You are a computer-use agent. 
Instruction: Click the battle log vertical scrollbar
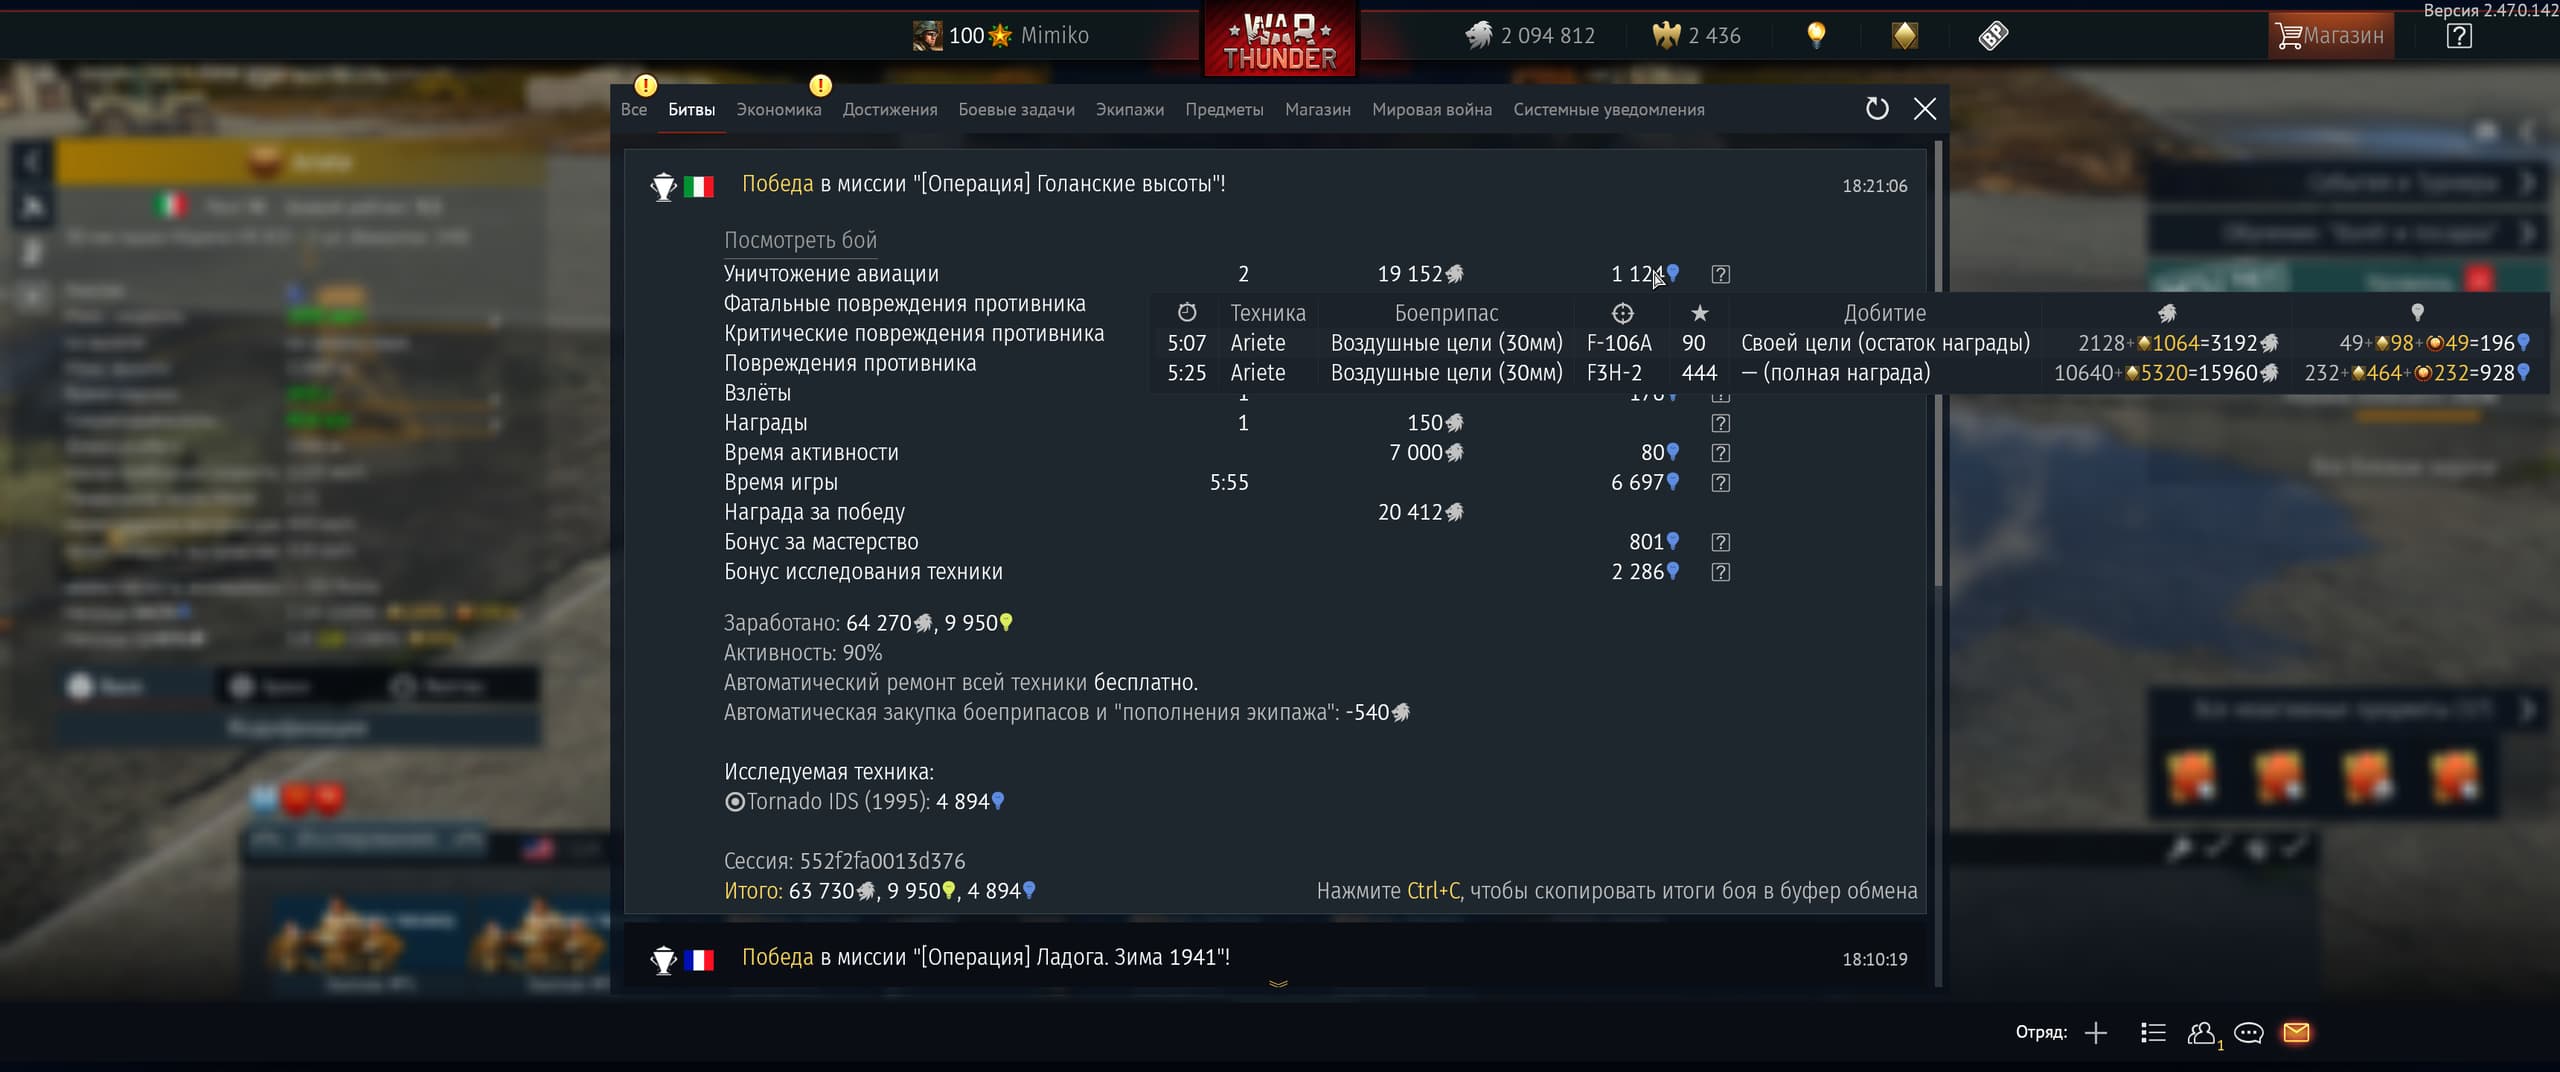tap(1938, 363)
